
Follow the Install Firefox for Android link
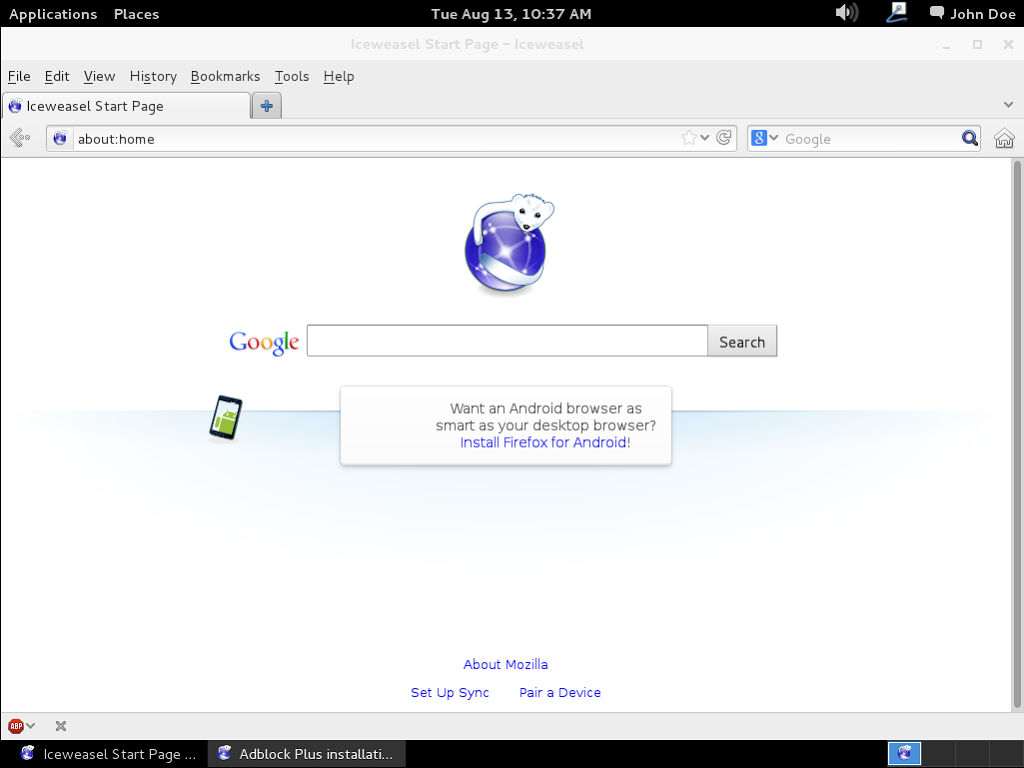543,442
